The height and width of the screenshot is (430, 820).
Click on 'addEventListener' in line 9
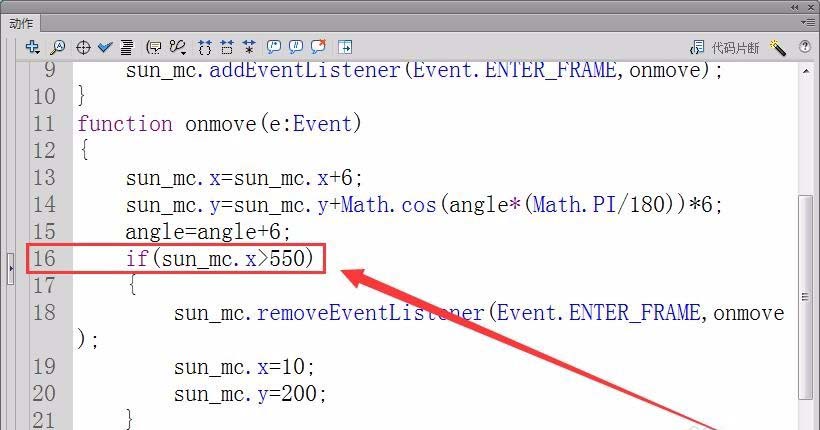pos(305,70)
